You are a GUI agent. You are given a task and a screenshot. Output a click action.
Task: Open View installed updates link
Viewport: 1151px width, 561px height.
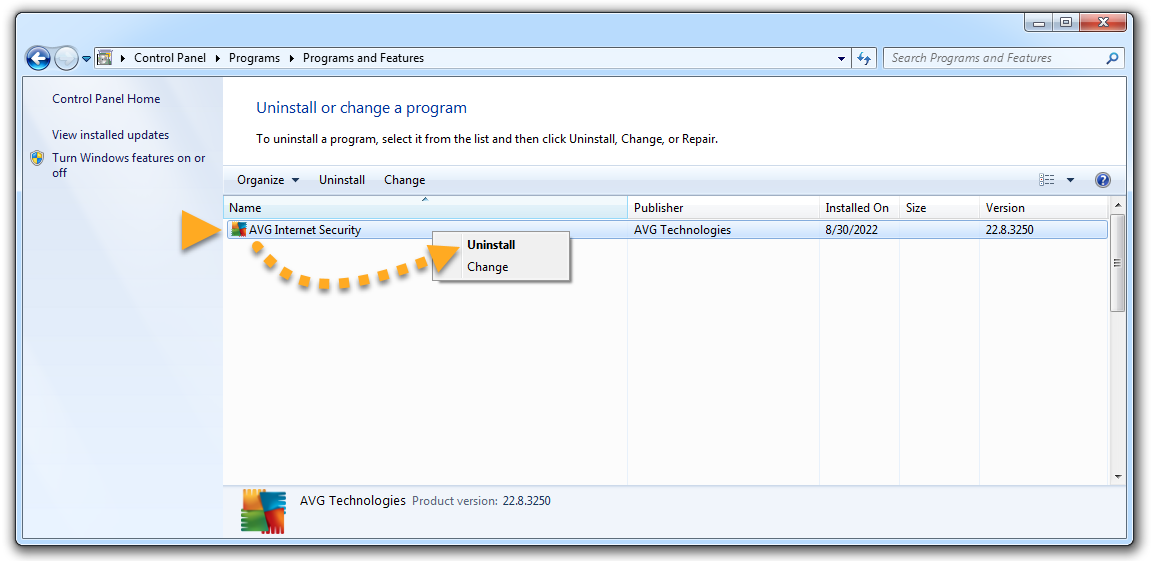click(x=110, y=135)
